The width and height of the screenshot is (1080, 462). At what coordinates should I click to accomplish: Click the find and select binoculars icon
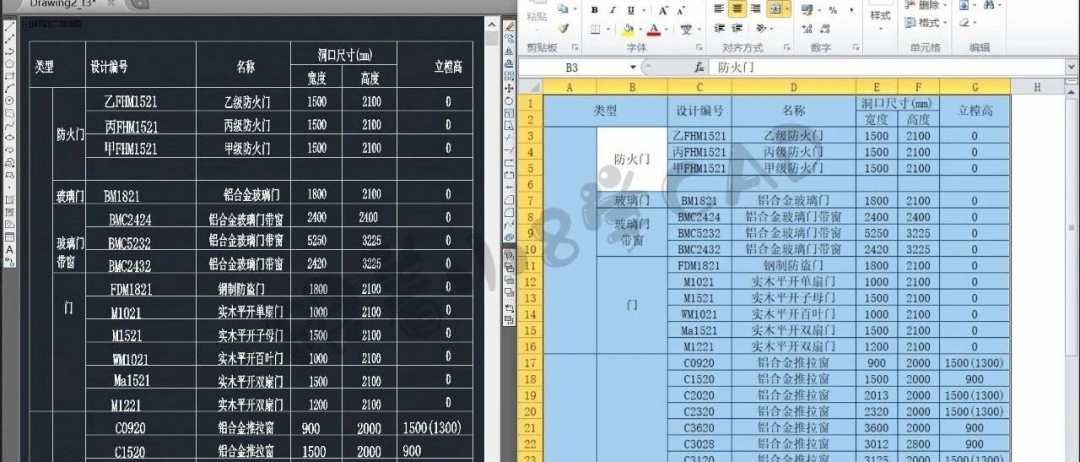pyautogui.click(x=989, y=5)
